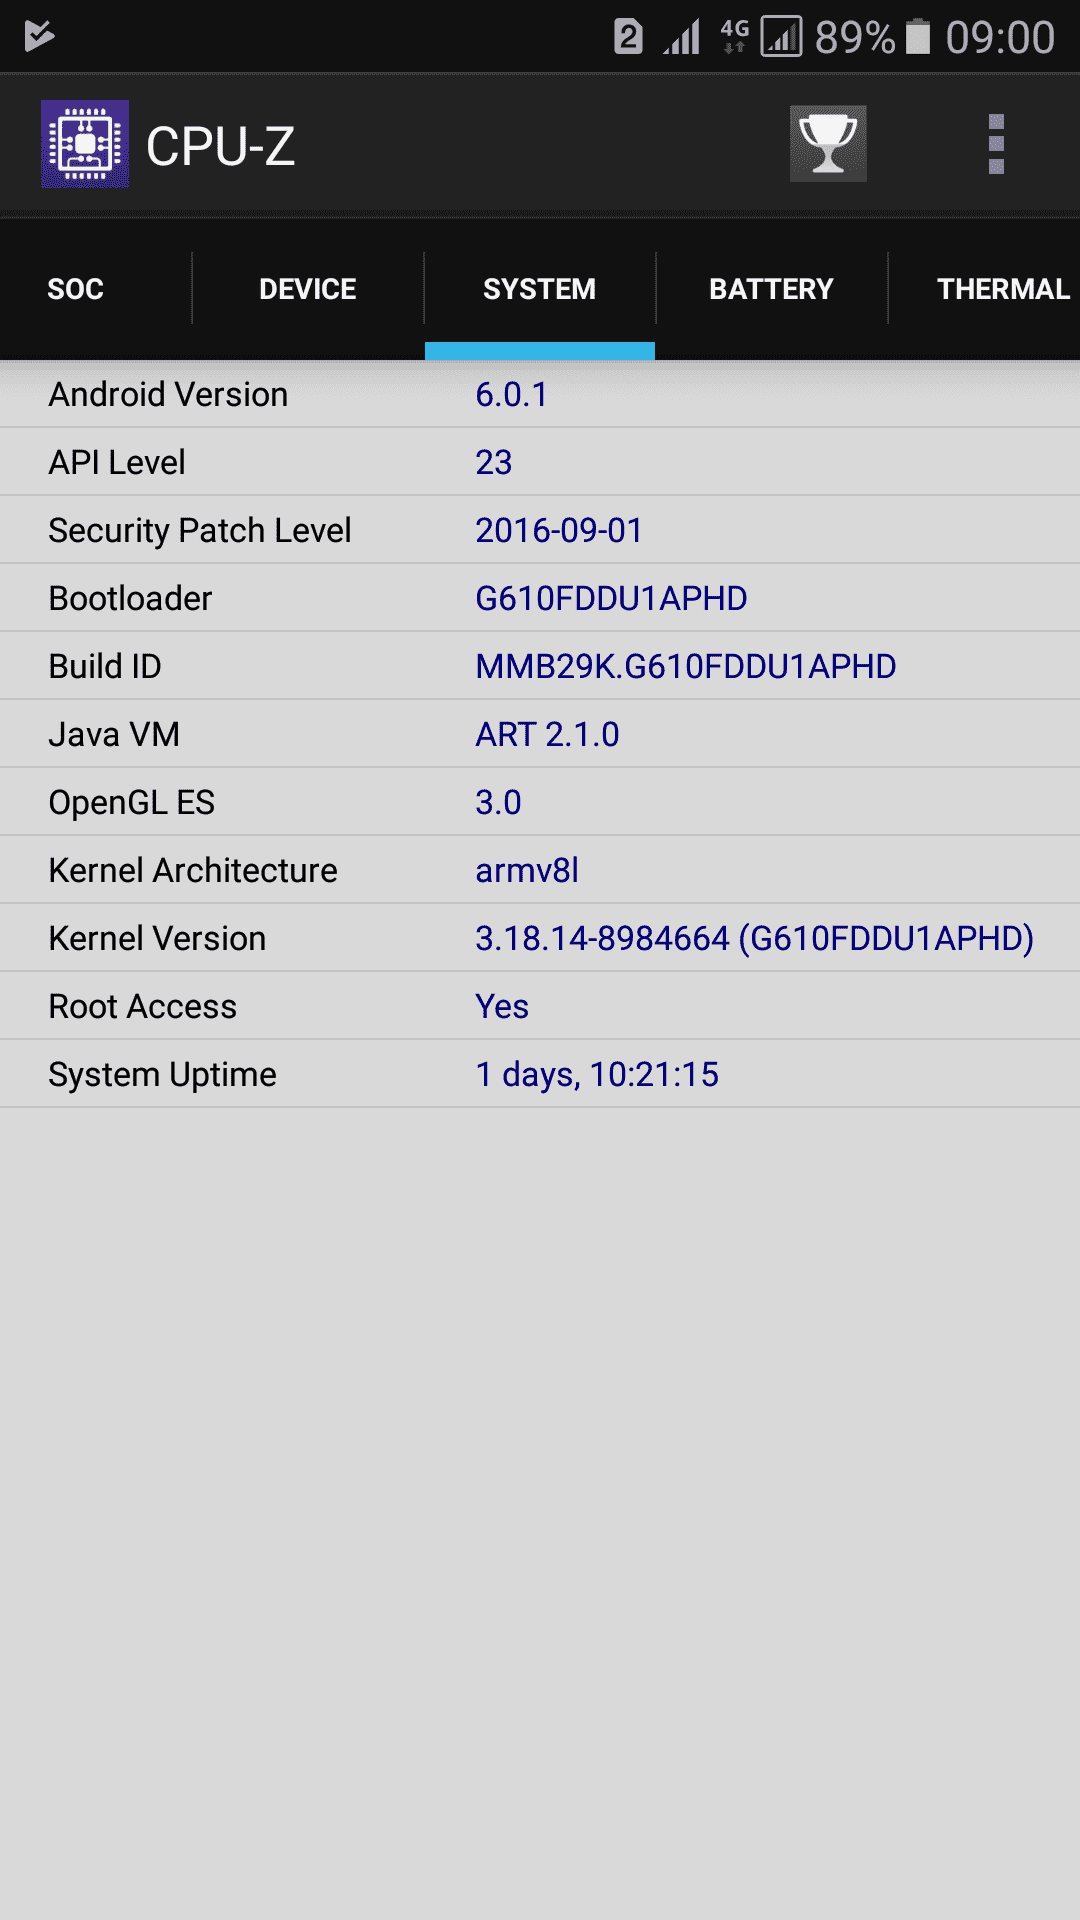Tap uptime value 1 days, 10:21:15
Image resolution: width=1080 pixels, height=1920 pixels.
pyautogui.click(x=597, y=1075)
